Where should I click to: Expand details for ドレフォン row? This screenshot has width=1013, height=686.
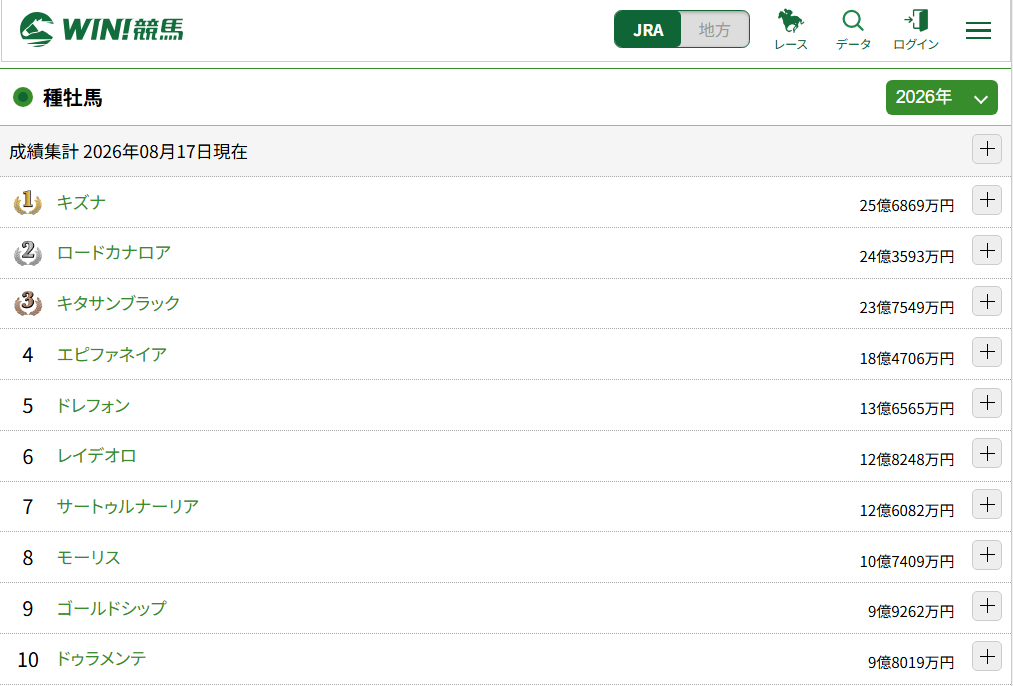coord(987,403)
